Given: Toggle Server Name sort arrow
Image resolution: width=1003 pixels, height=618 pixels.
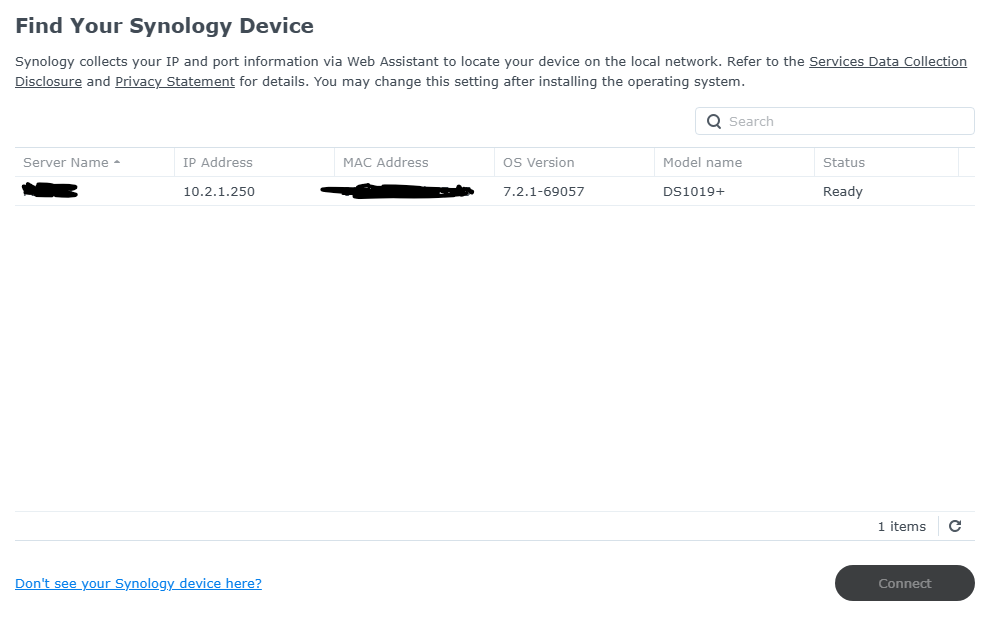Looking at the screenshot, I should (117, 162).
